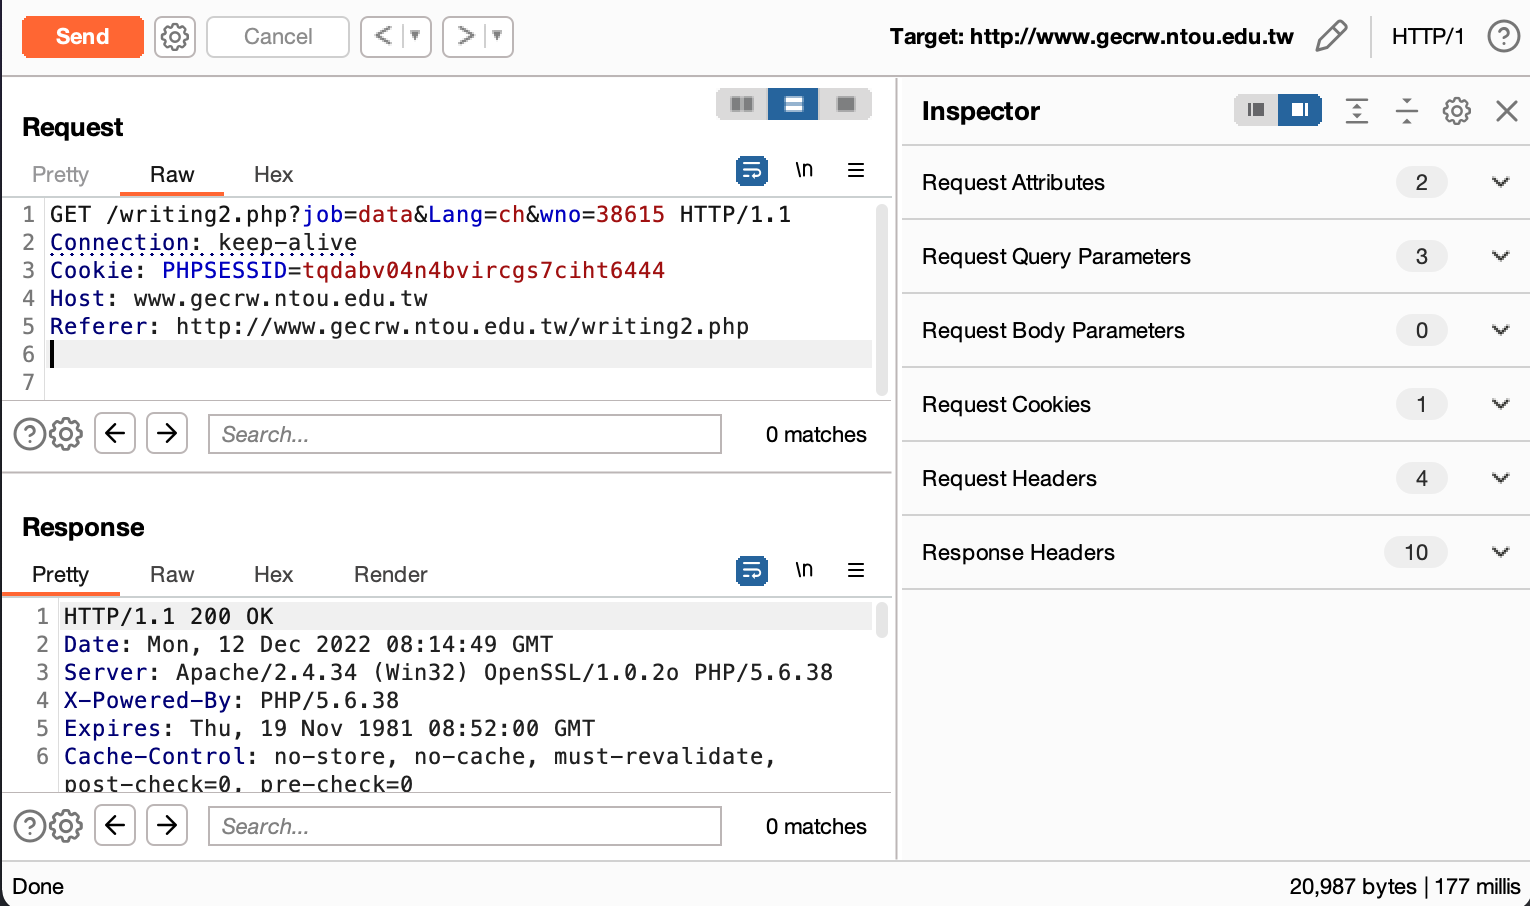Click the PHPSESSID cookie header line
Image resolution: width=1530 pixels, height=906 pixels.
357,271
